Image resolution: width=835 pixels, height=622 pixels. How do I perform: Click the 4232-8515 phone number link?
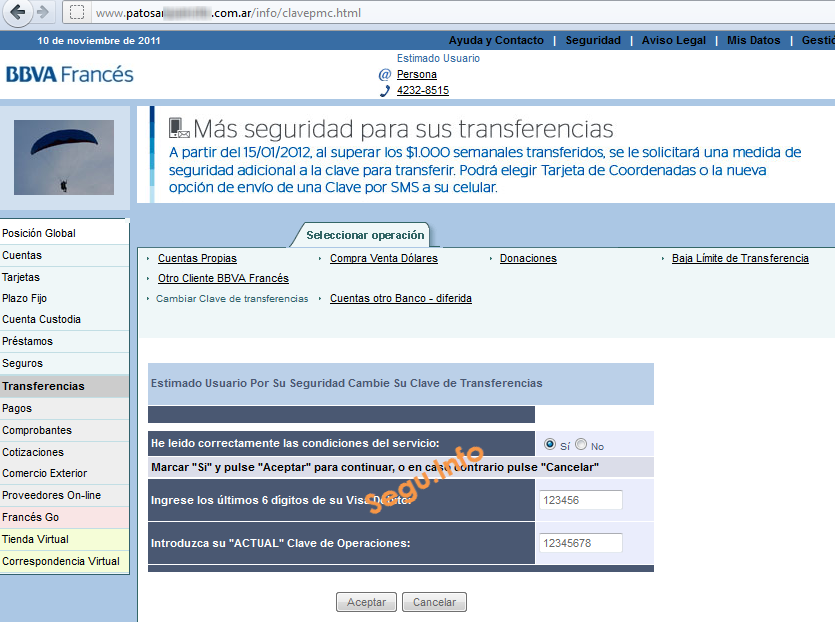(x=423, y=91)
